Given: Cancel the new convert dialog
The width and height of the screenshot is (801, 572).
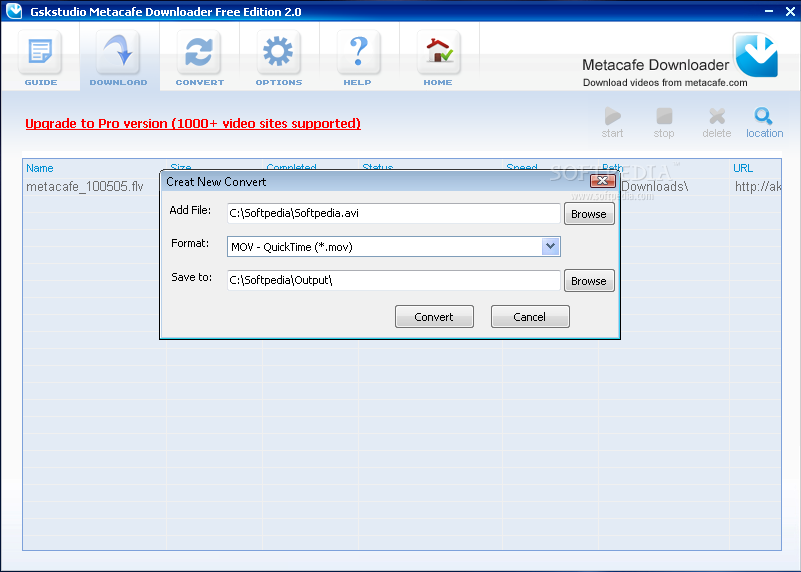Looking at the screenshot, I should [x=530, y=317].
